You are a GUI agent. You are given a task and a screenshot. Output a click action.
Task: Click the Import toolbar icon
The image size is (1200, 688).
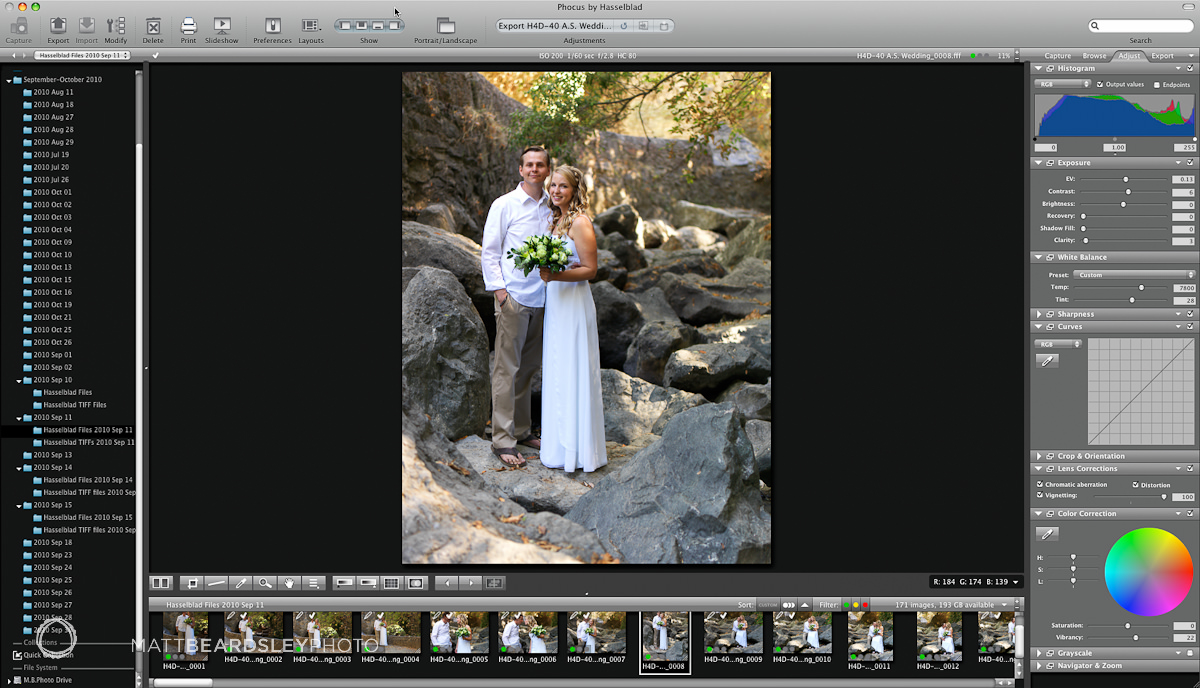[87, 26]
